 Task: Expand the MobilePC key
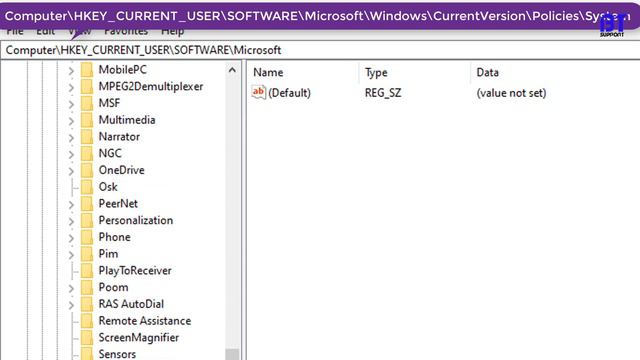point(71,71)
